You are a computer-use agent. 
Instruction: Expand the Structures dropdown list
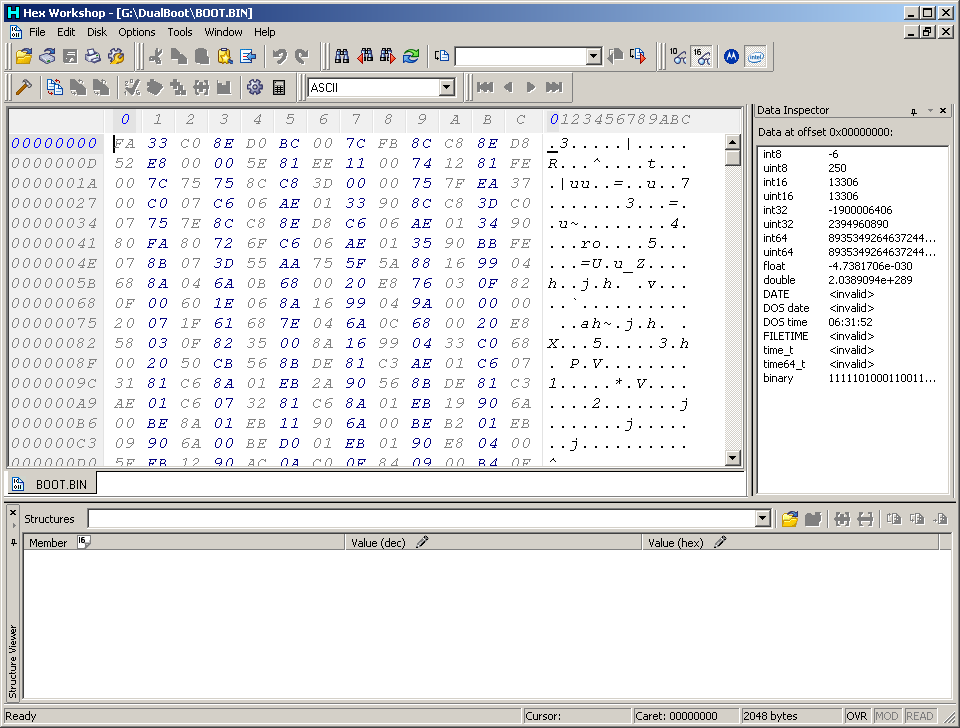(762, 519)
